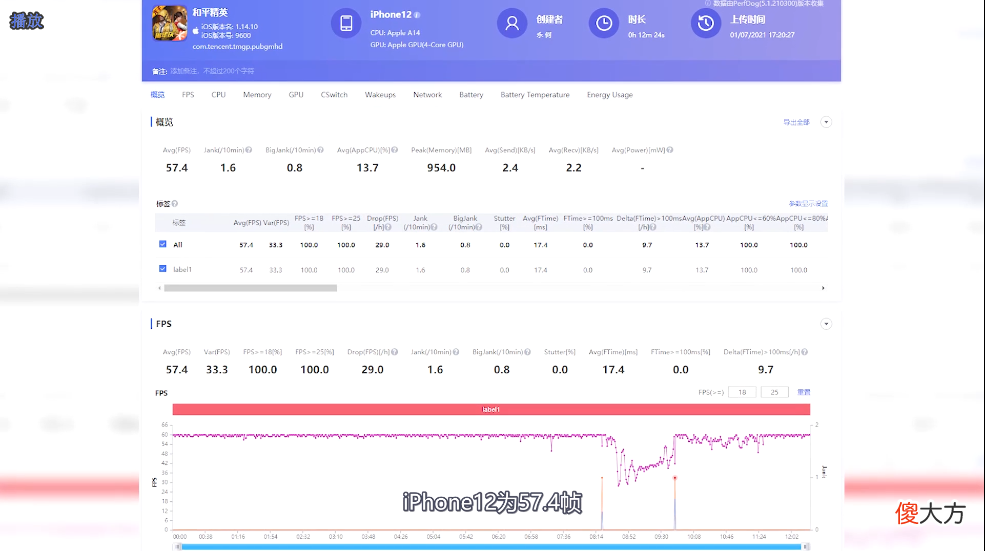This screenshot has width=985, height=551.
Task: Click help icon beside Drop(FPS)[/h] in FPS section
Action: tap(395, 352)
